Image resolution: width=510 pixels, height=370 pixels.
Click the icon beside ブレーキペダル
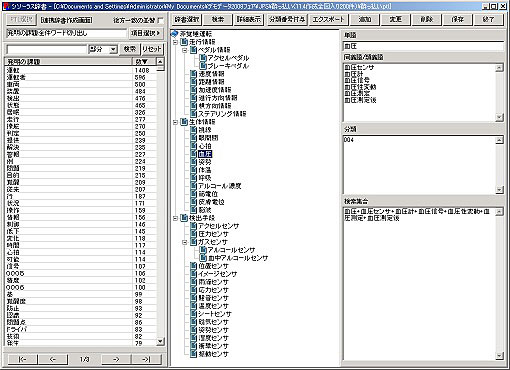click(203, 66)
